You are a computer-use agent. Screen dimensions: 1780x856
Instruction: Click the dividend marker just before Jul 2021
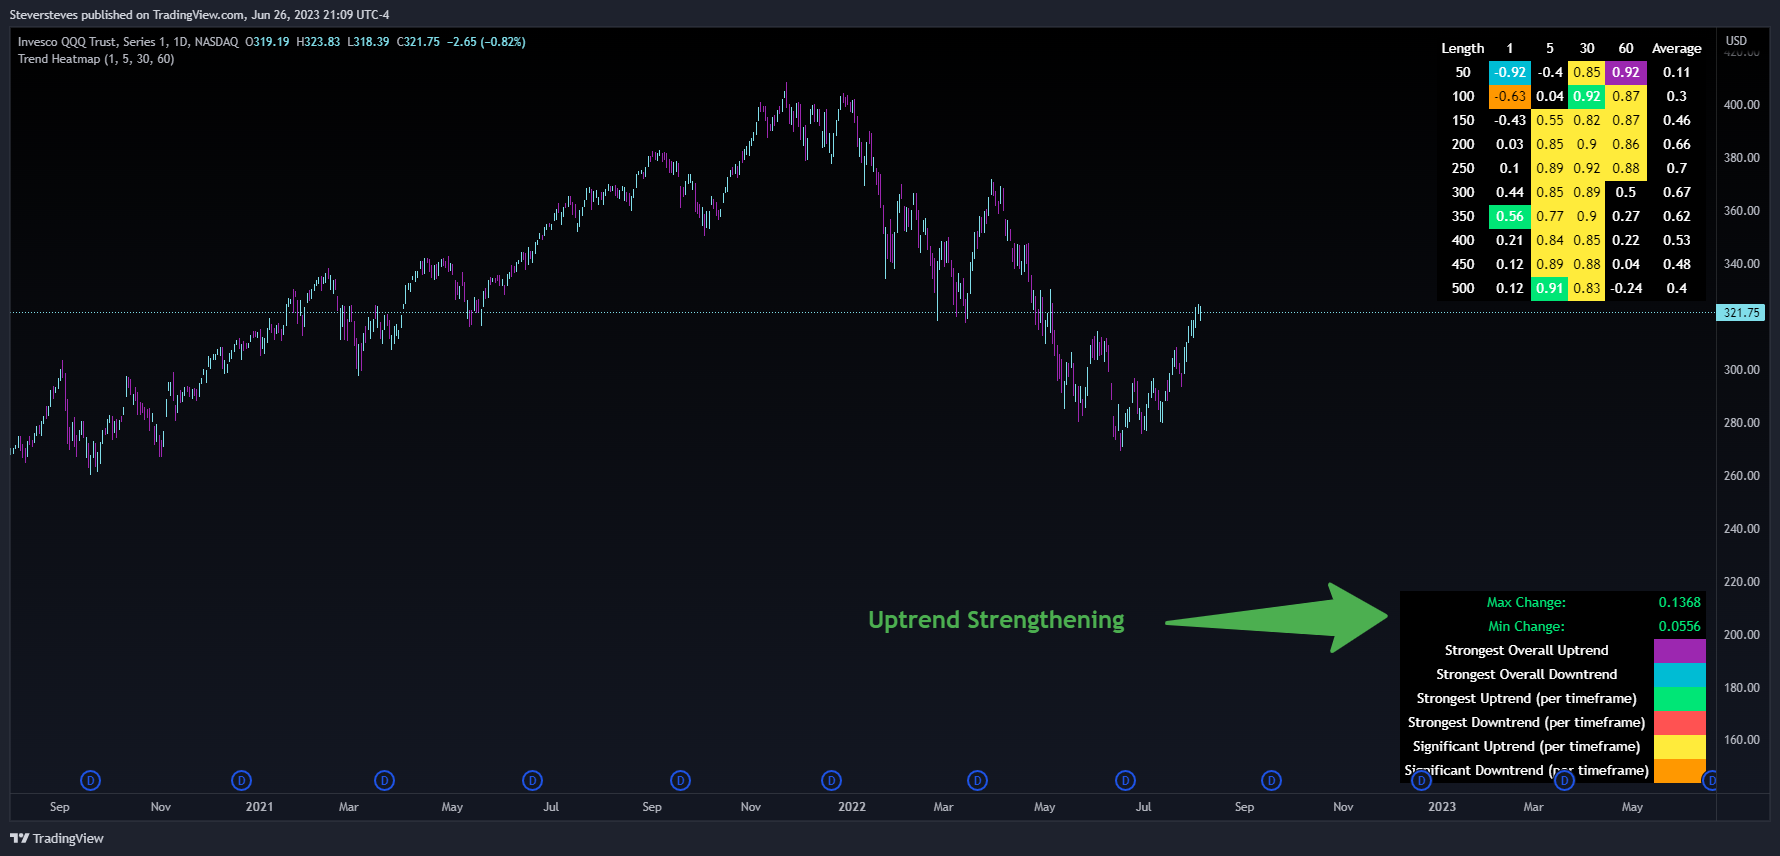click(532, 780)
